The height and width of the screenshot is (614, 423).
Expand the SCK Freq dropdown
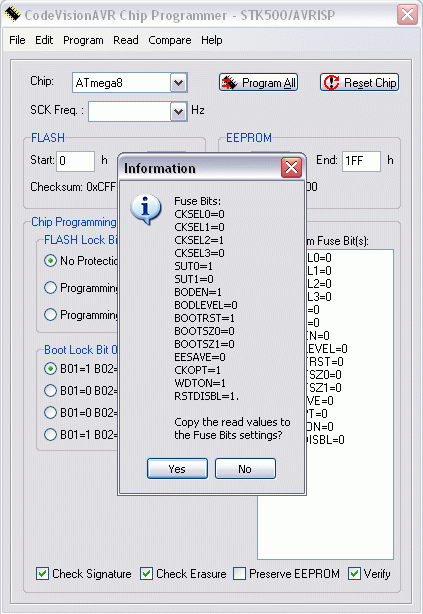point(179,112)
